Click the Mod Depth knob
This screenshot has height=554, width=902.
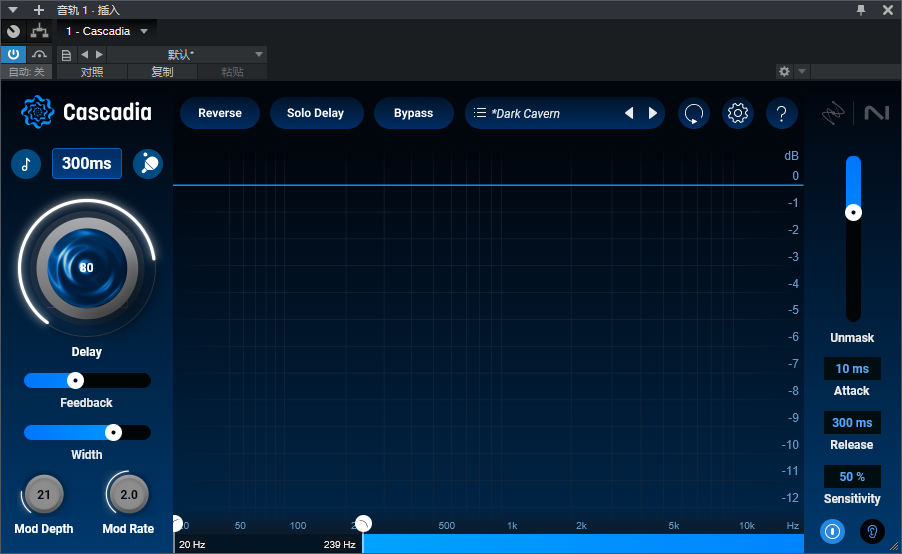(44, 494)
